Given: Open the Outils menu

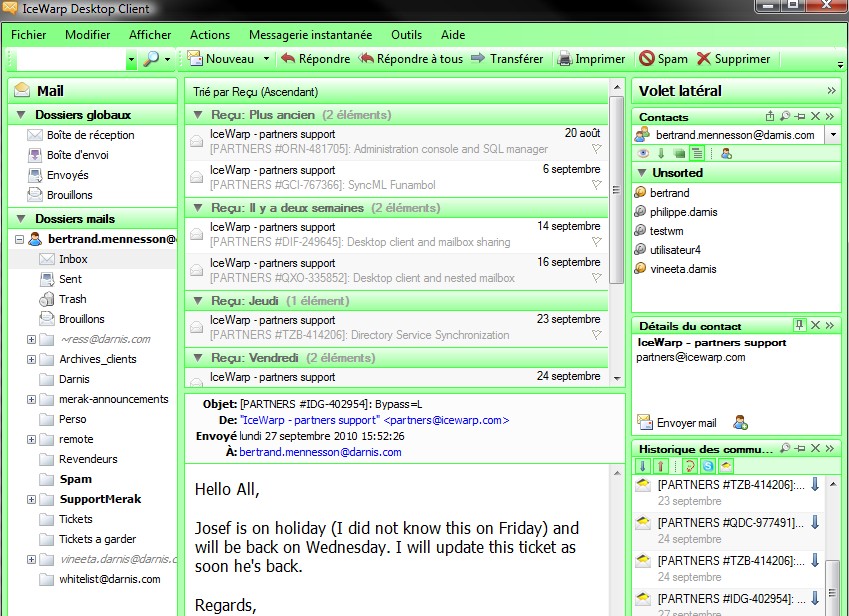Looking at the screenshot, I should pos(406,35).
